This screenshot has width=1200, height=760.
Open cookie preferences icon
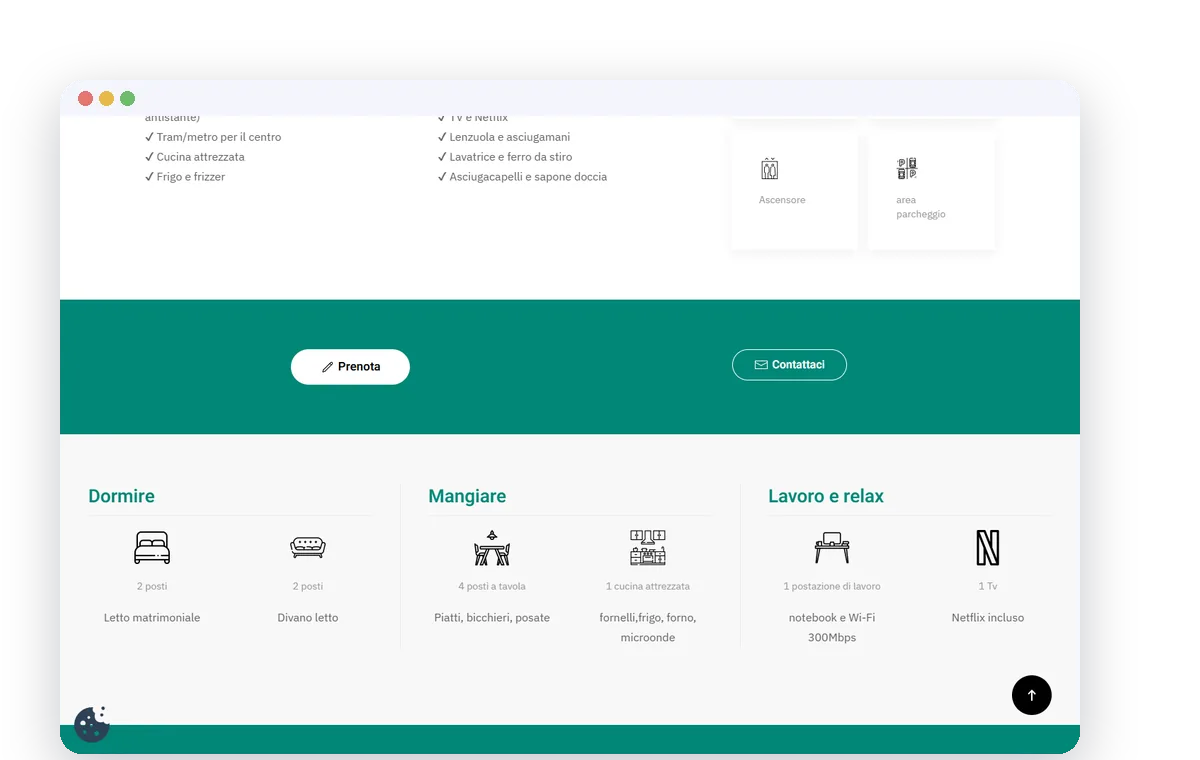click(92, 724)
